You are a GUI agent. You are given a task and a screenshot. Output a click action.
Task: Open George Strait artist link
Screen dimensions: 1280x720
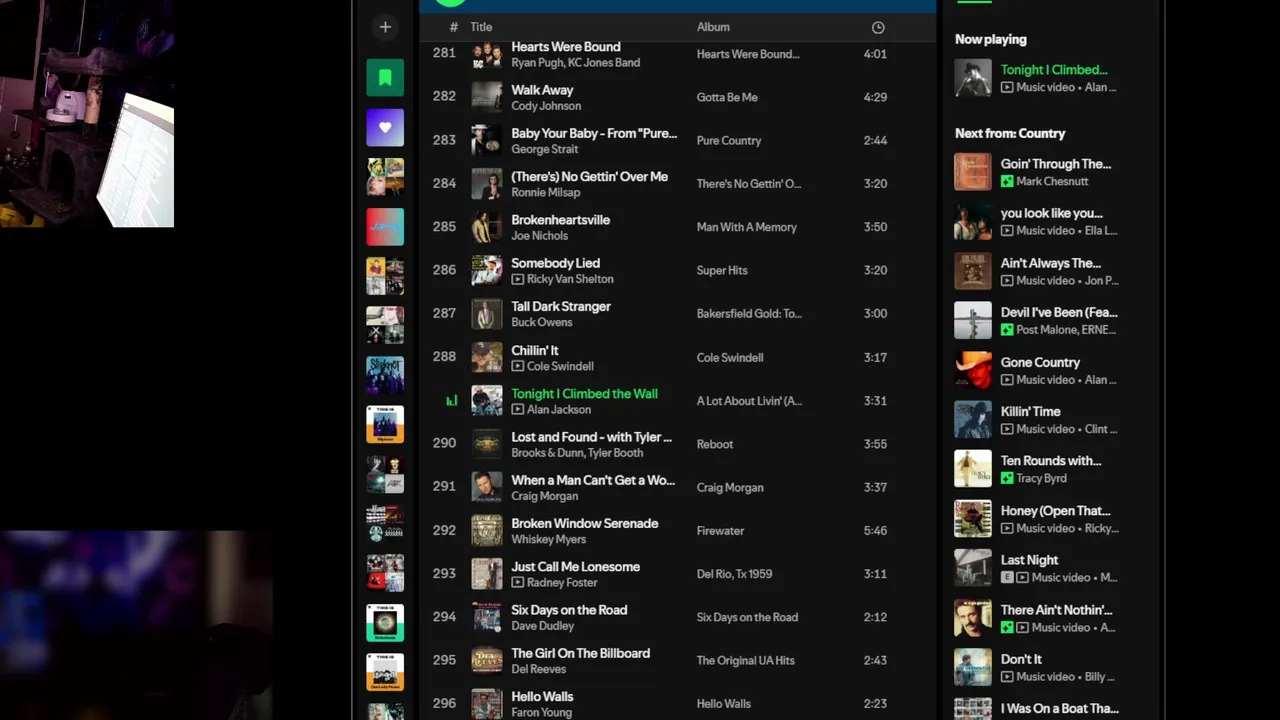545,149
